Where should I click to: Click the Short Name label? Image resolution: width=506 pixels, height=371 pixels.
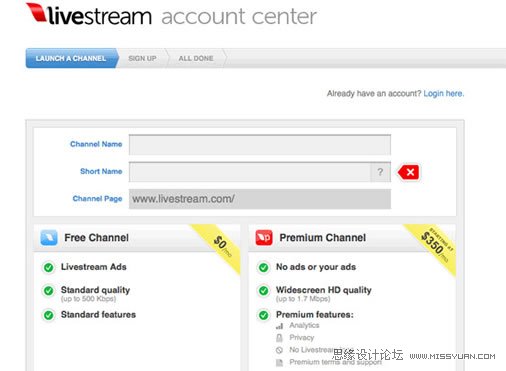coord(101,171)
